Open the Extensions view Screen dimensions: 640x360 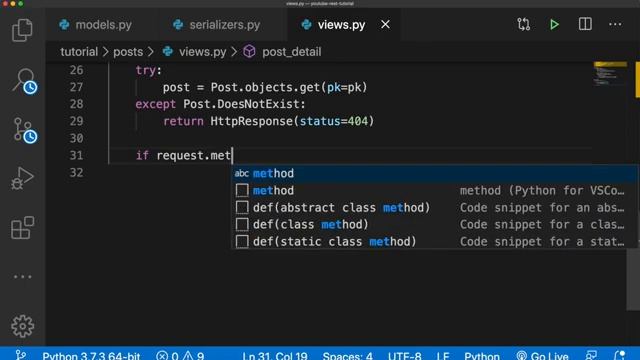coord(22,227)
